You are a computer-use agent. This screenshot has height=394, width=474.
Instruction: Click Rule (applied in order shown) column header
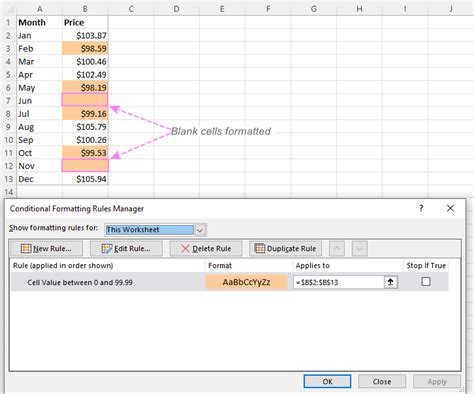tap(63, 266)
